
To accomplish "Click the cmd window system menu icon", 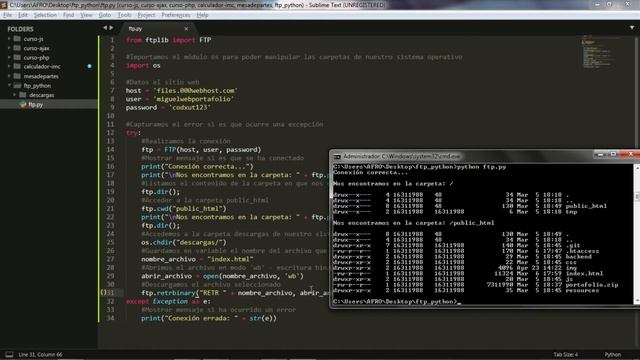I will [x=337, y=157].
